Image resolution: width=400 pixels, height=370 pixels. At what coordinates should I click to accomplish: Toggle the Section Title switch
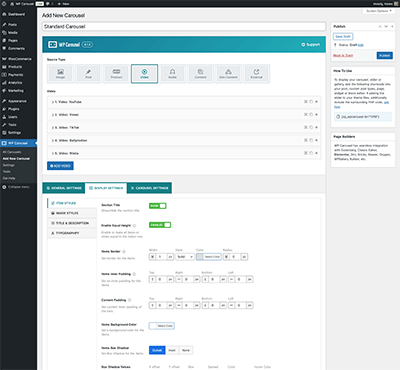click(x=158, y=206)
